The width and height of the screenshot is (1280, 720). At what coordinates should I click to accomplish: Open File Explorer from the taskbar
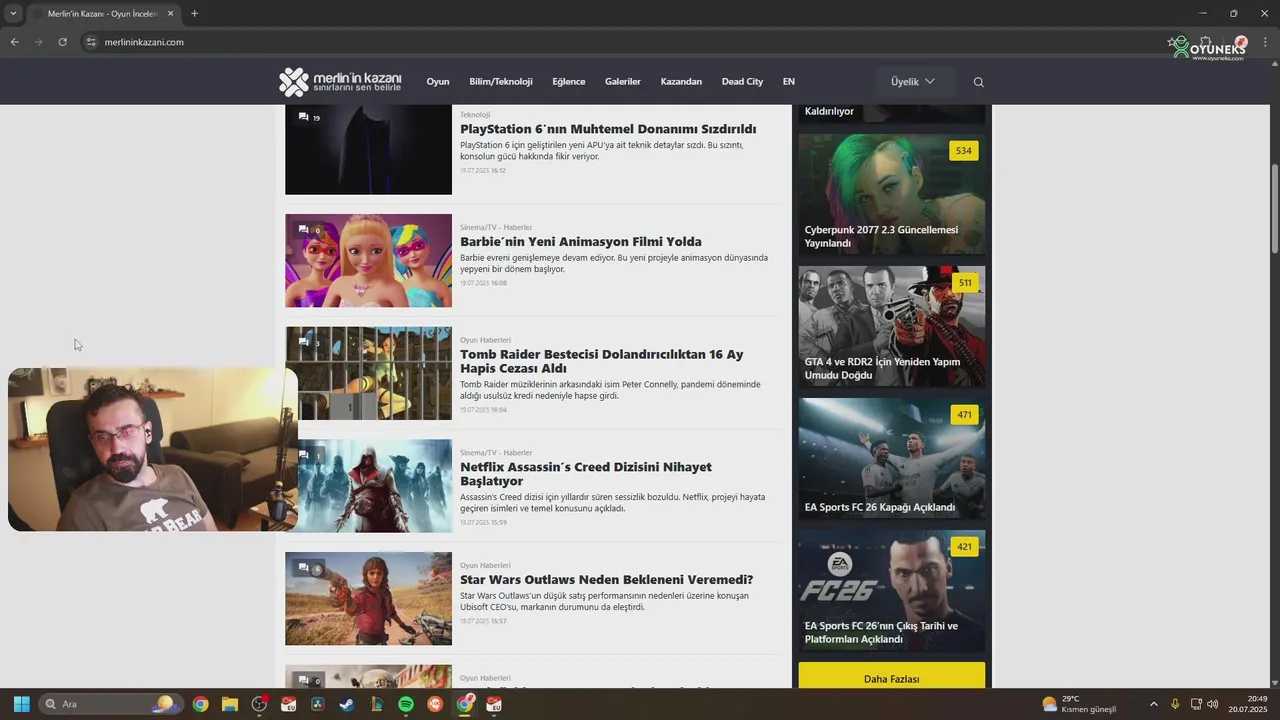[x=230, y=704]
